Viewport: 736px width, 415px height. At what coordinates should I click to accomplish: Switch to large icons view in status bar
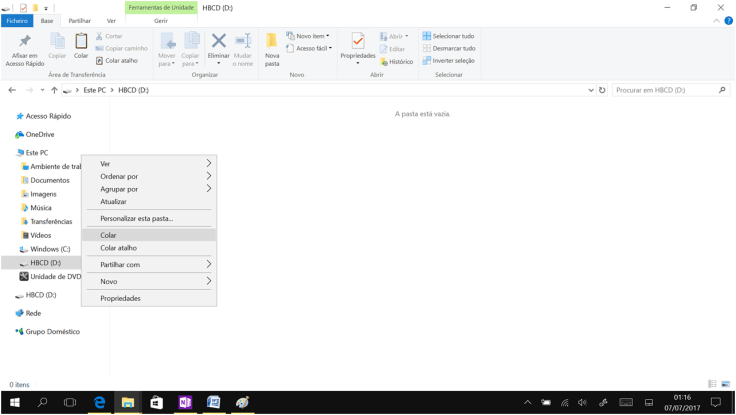[x=726, y=384]
